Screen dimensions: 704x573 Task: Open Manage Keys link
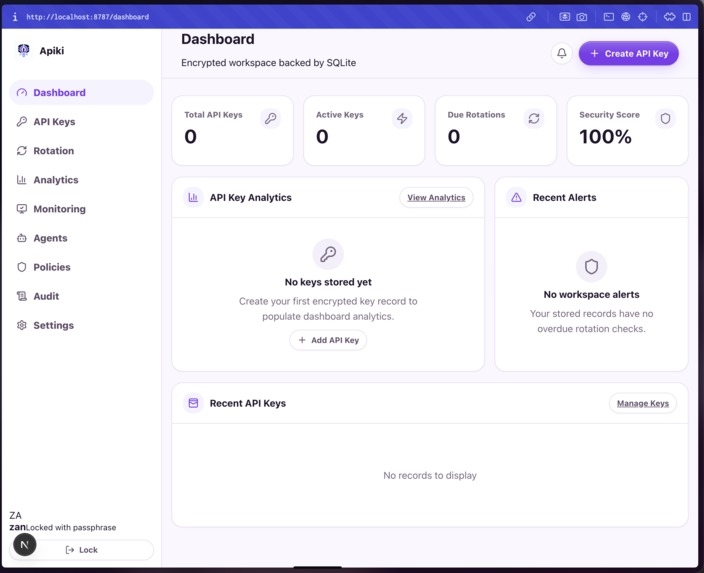point(642,403)
